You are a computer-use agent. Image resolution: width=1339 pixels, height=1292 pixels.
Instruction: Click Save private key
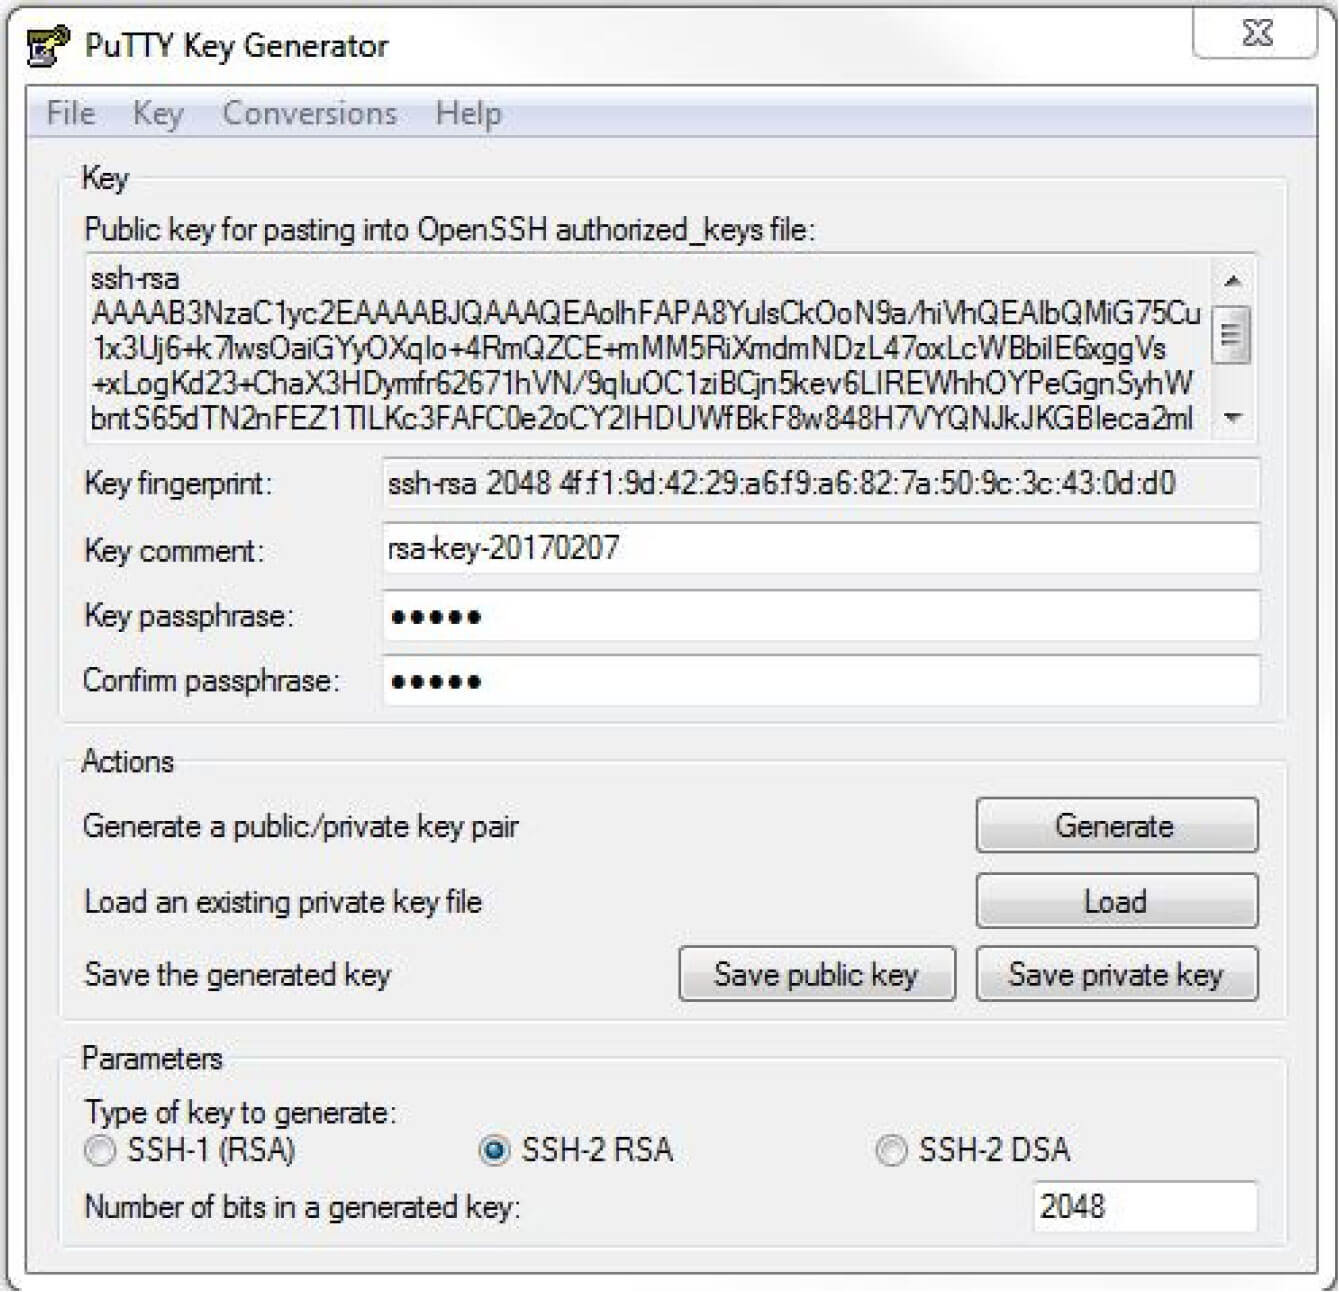click(1117, 974)
